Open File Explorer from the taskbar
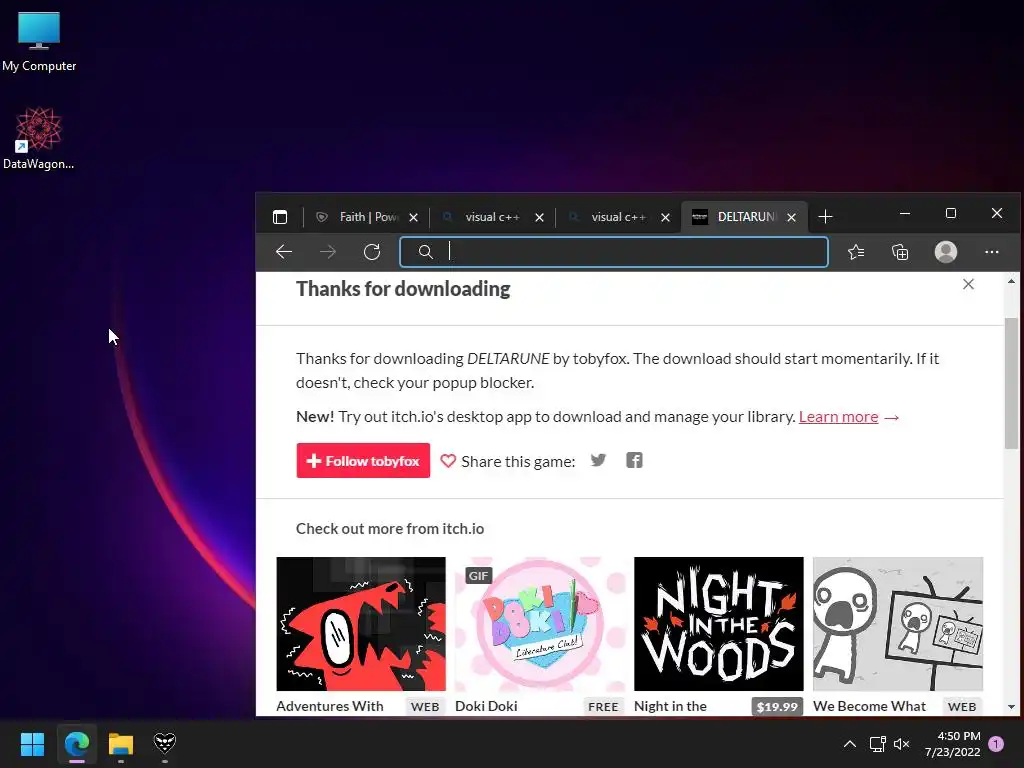Image resolution: width=1024 pixels, height=768 pixels. (x=121, y=743)
